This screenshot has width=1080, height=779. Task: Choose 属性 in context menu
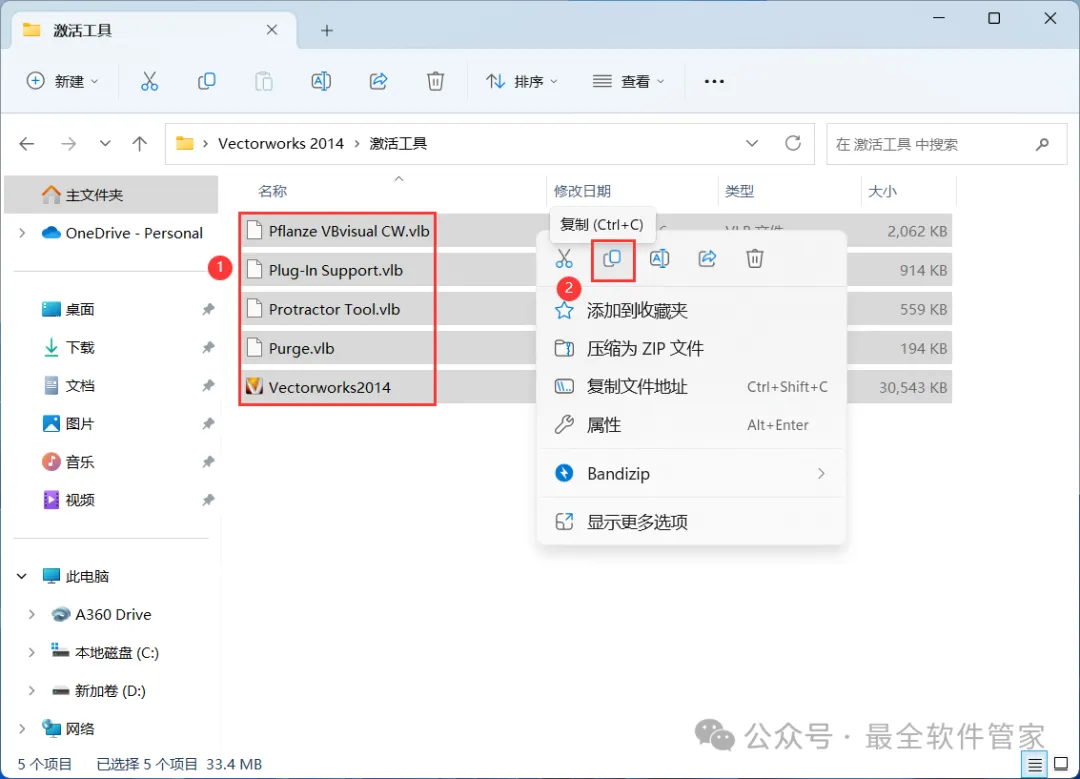[692, 425]
